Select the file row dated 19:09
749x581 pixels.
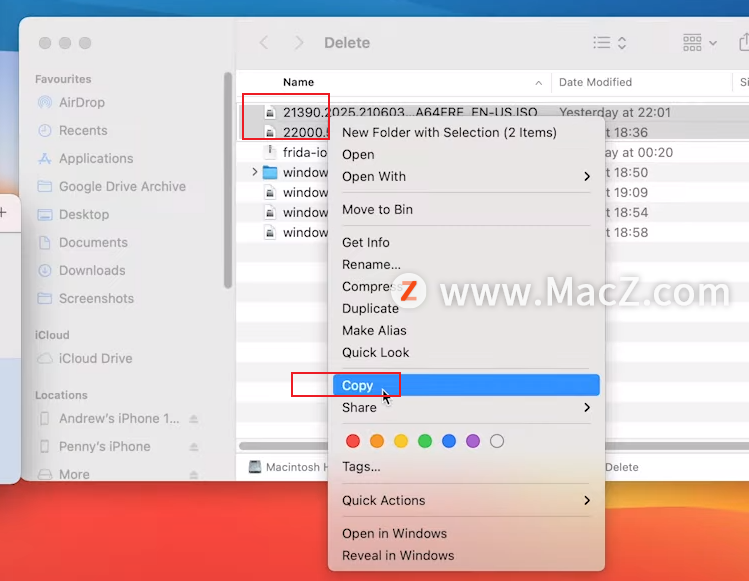(x=492, y=192)
